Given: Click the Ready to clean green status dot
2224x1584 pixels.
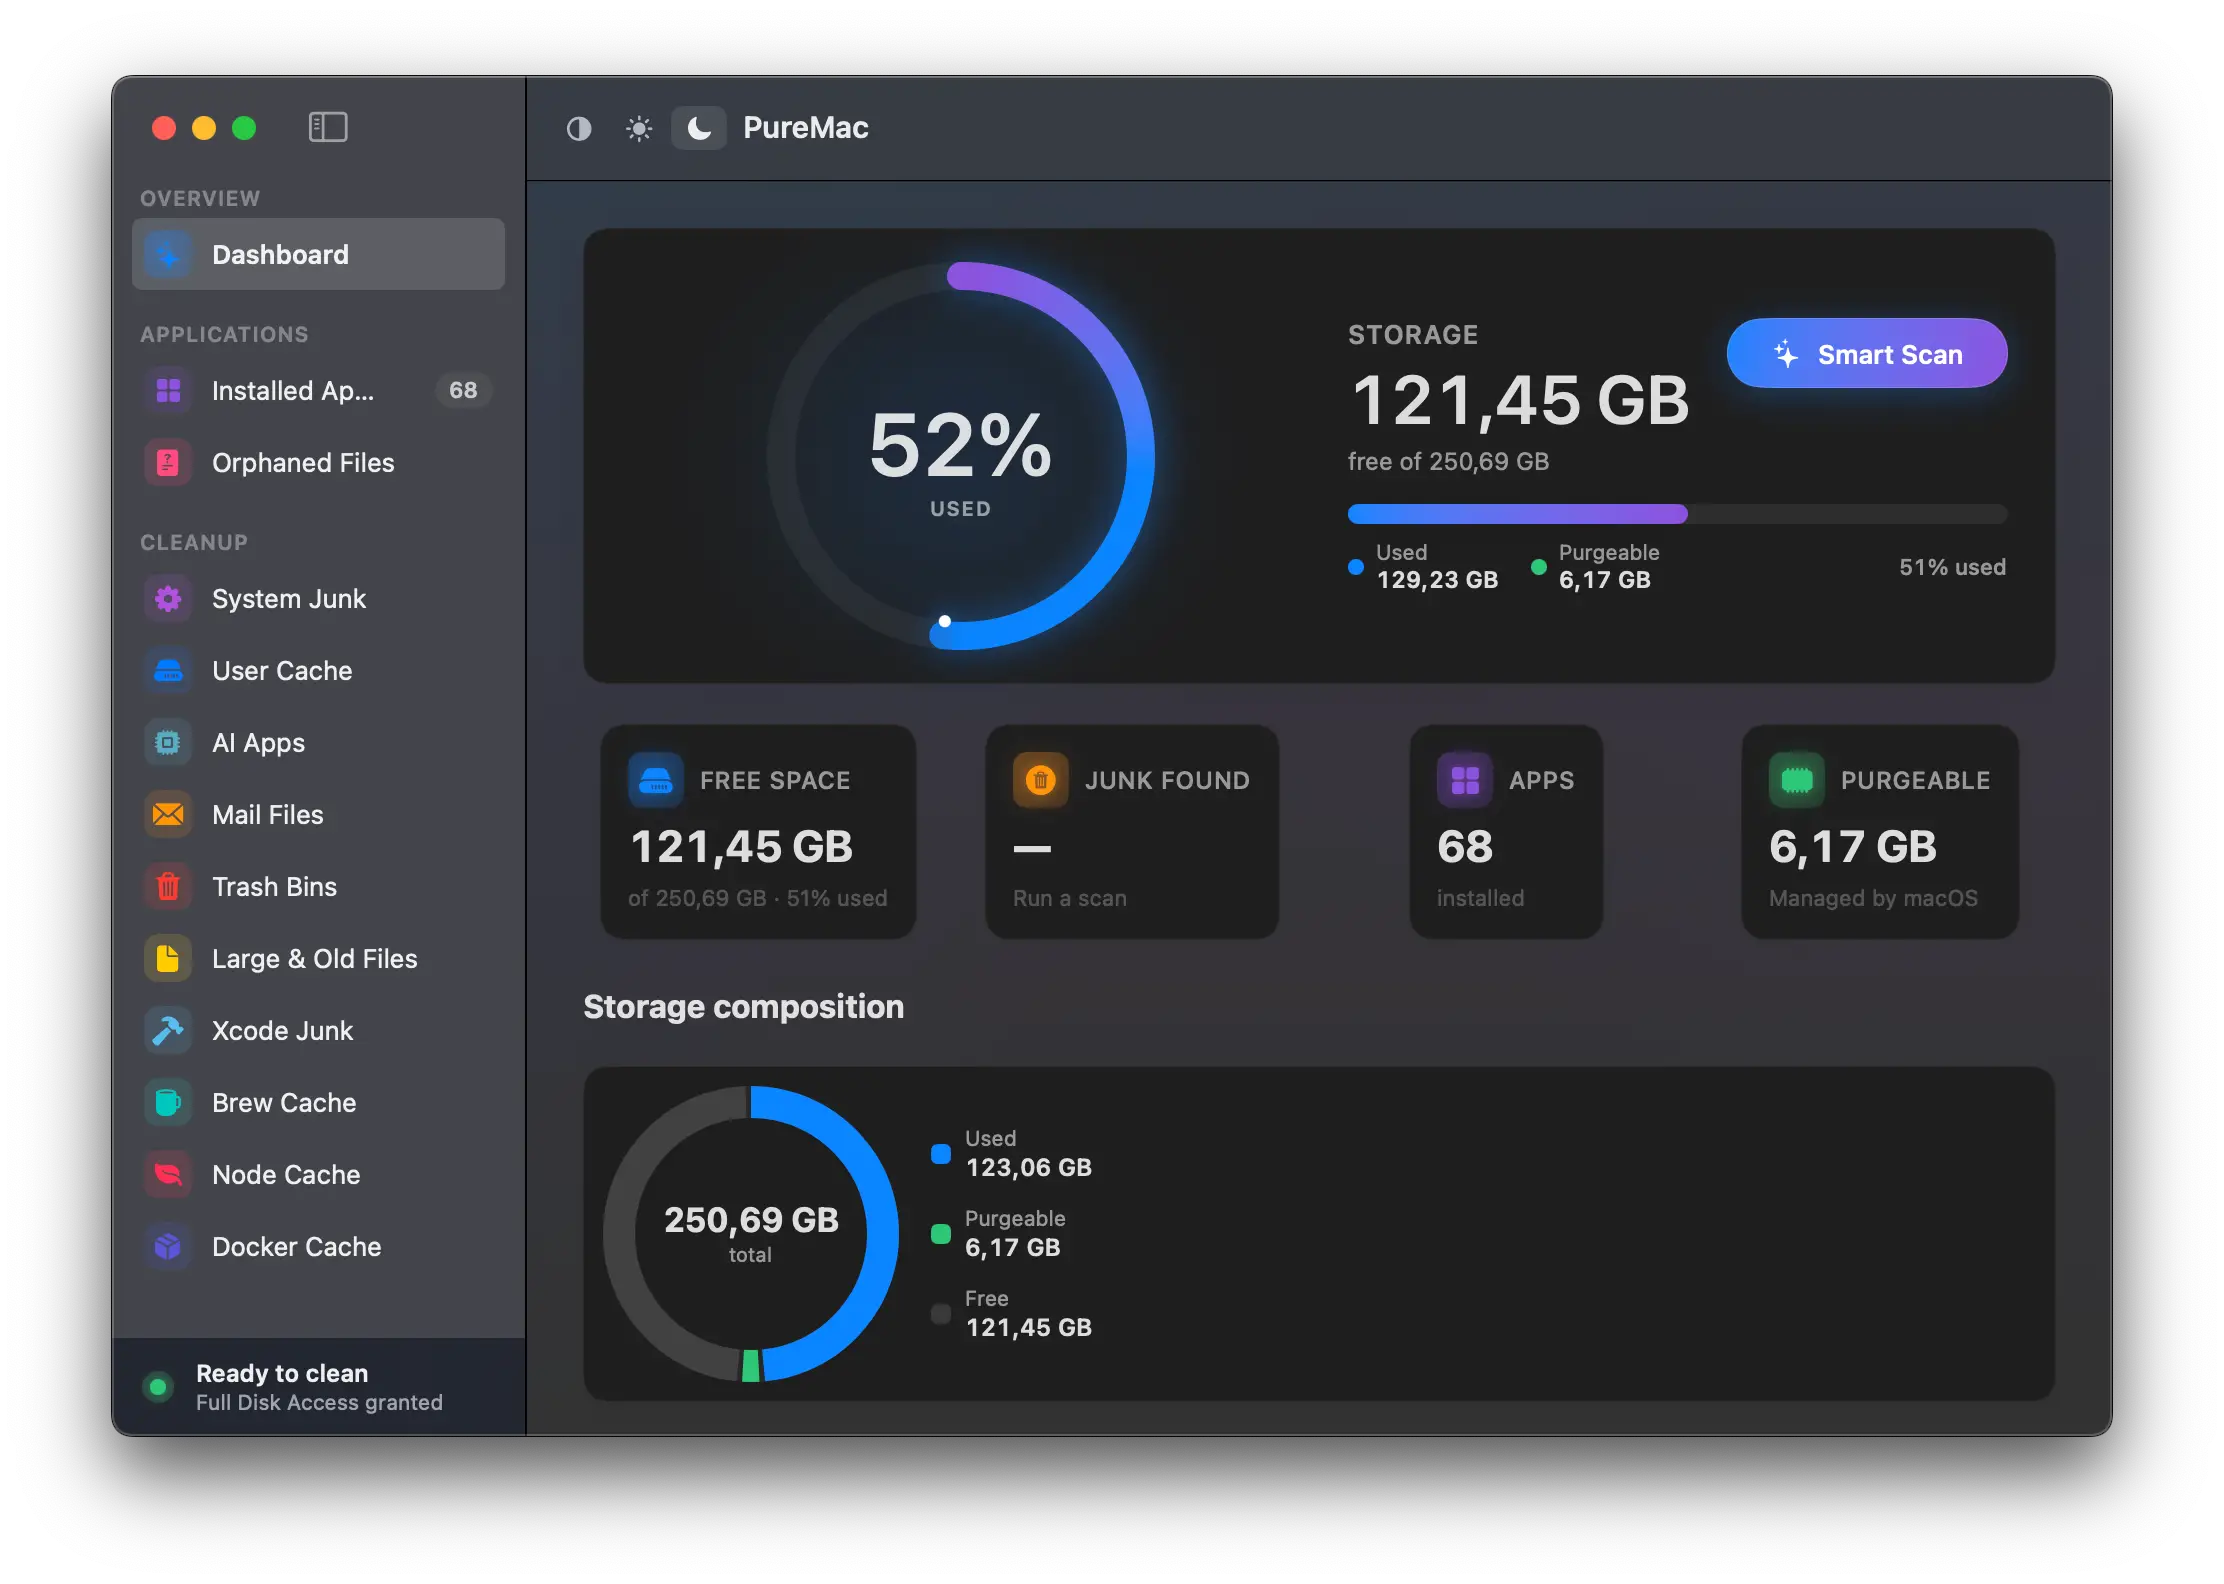Looking at the screenshot, I should pyautogui.click(x=157, y=1387).
